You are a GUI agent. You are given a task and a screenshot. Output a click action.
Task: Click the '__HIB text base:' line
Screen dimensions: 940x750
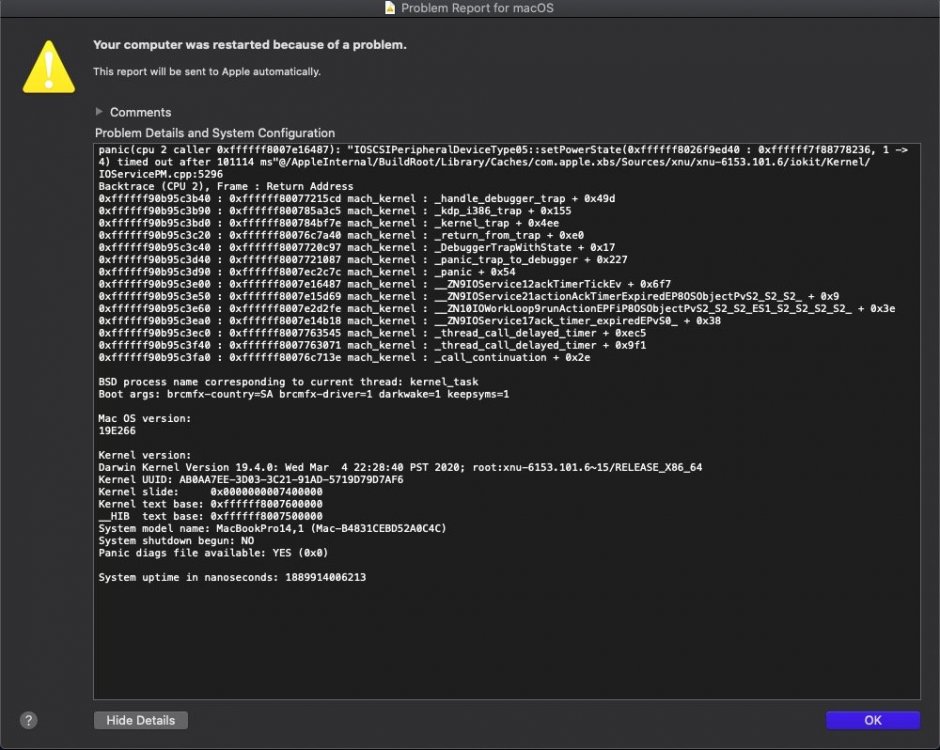tap(210, 516)
